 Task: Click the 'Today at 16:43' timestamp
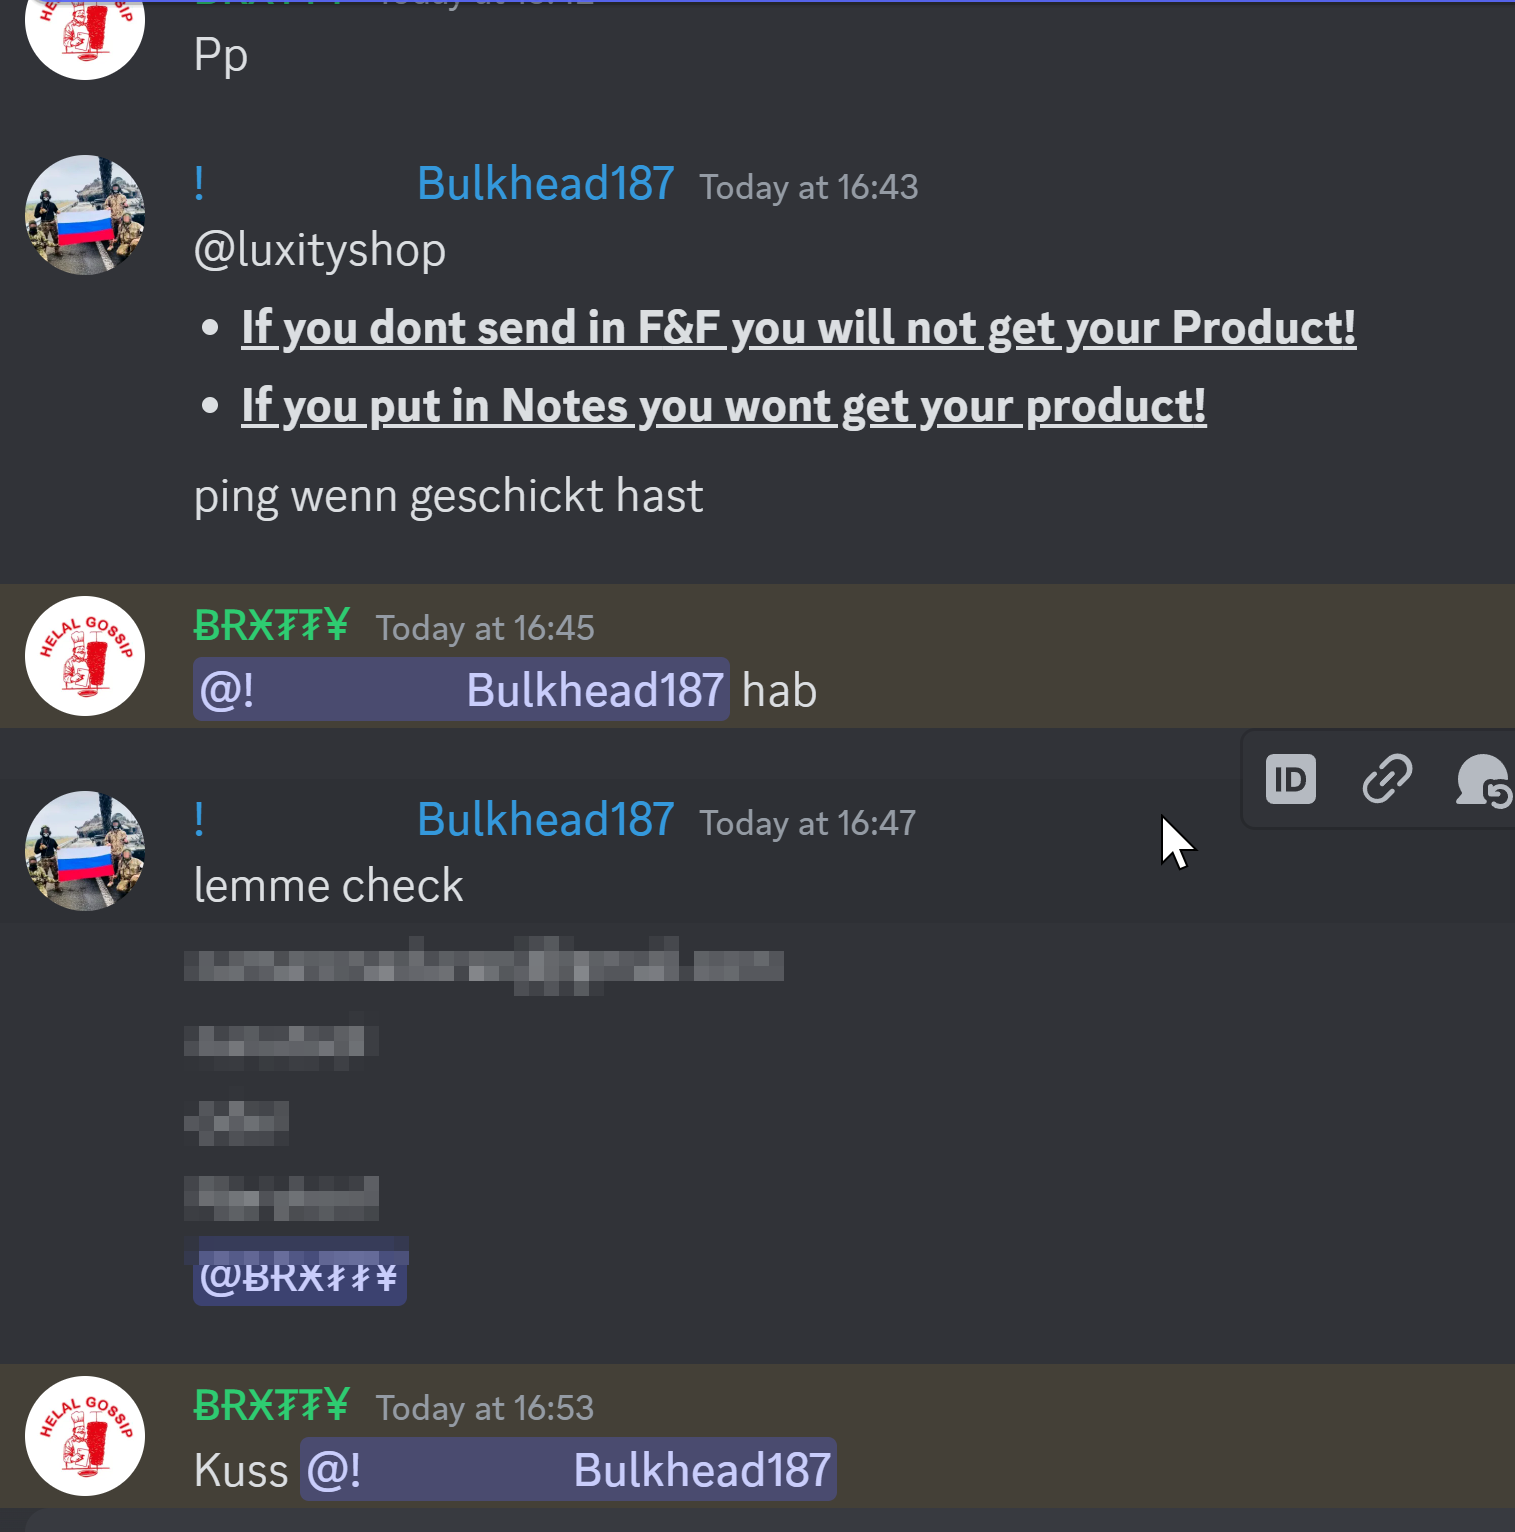[808, 187]
